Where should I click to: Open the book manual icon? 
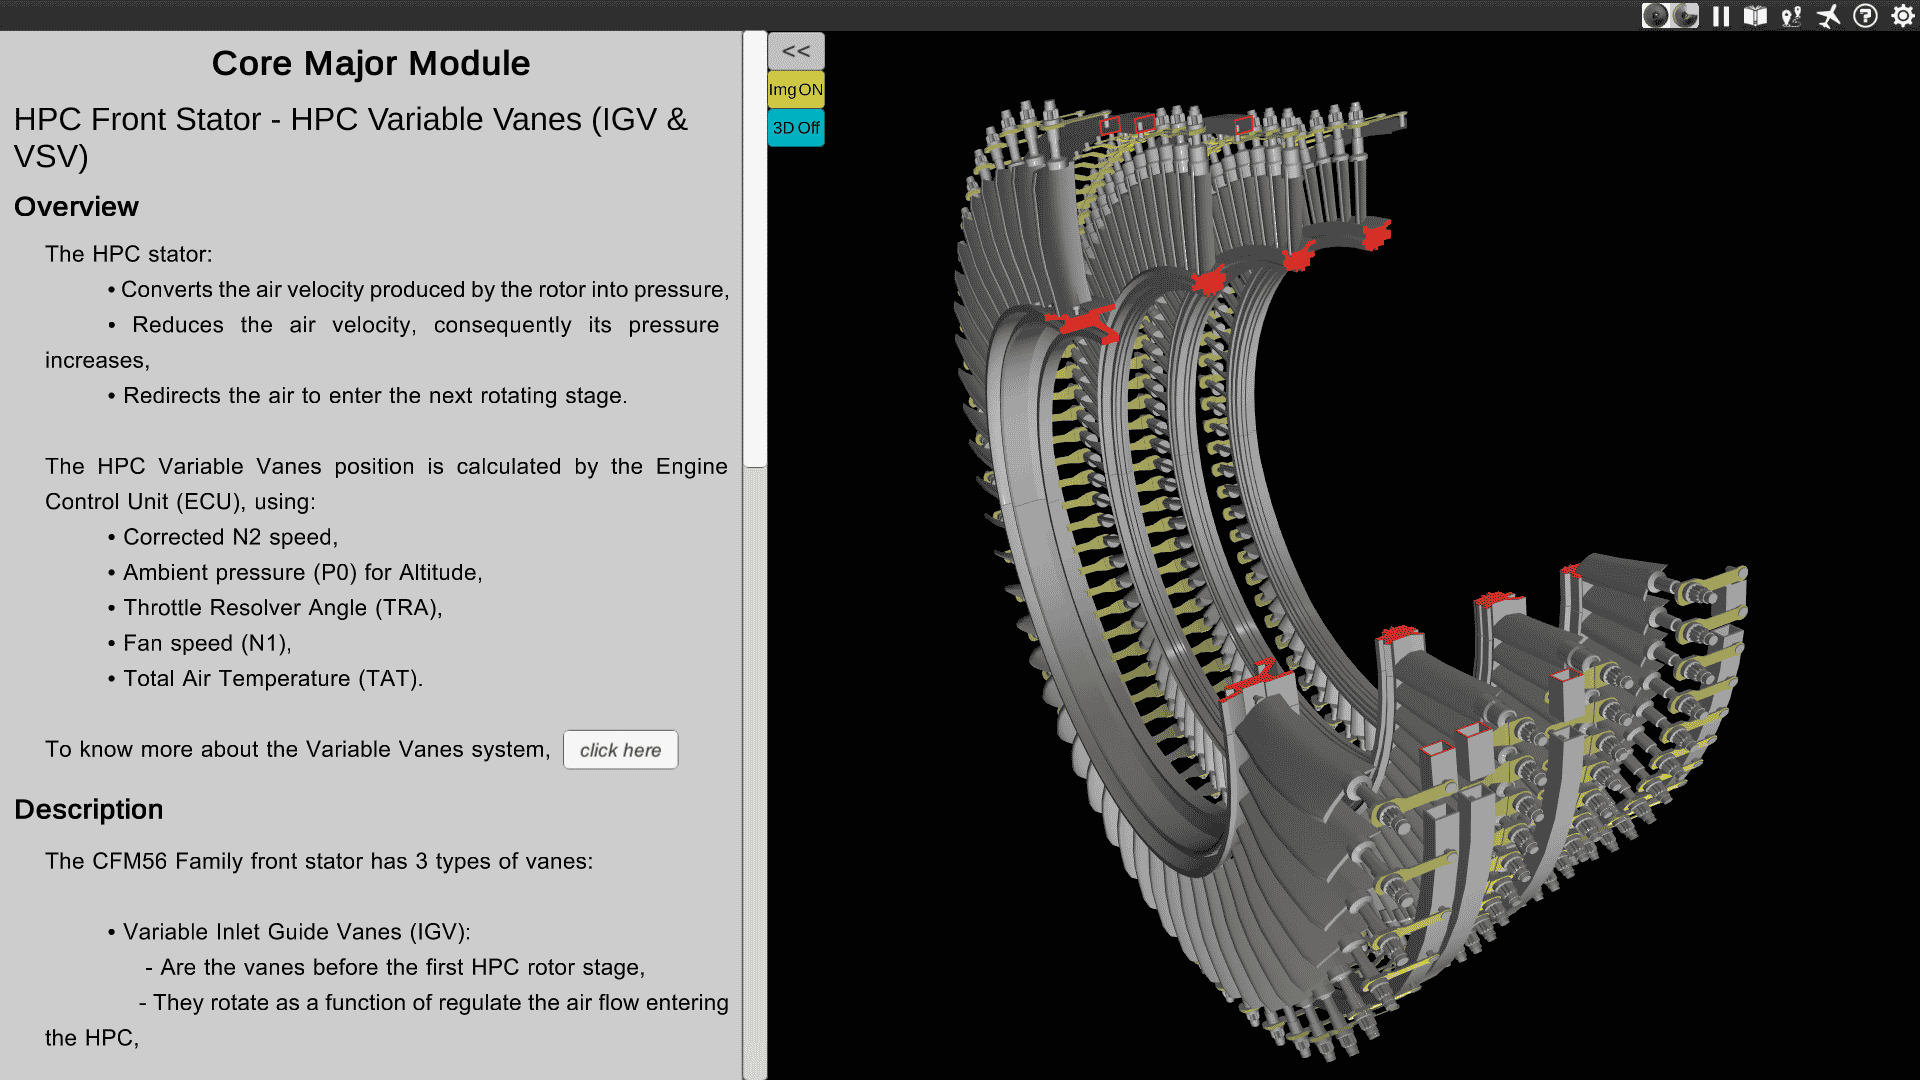[x=1755, y=16]
